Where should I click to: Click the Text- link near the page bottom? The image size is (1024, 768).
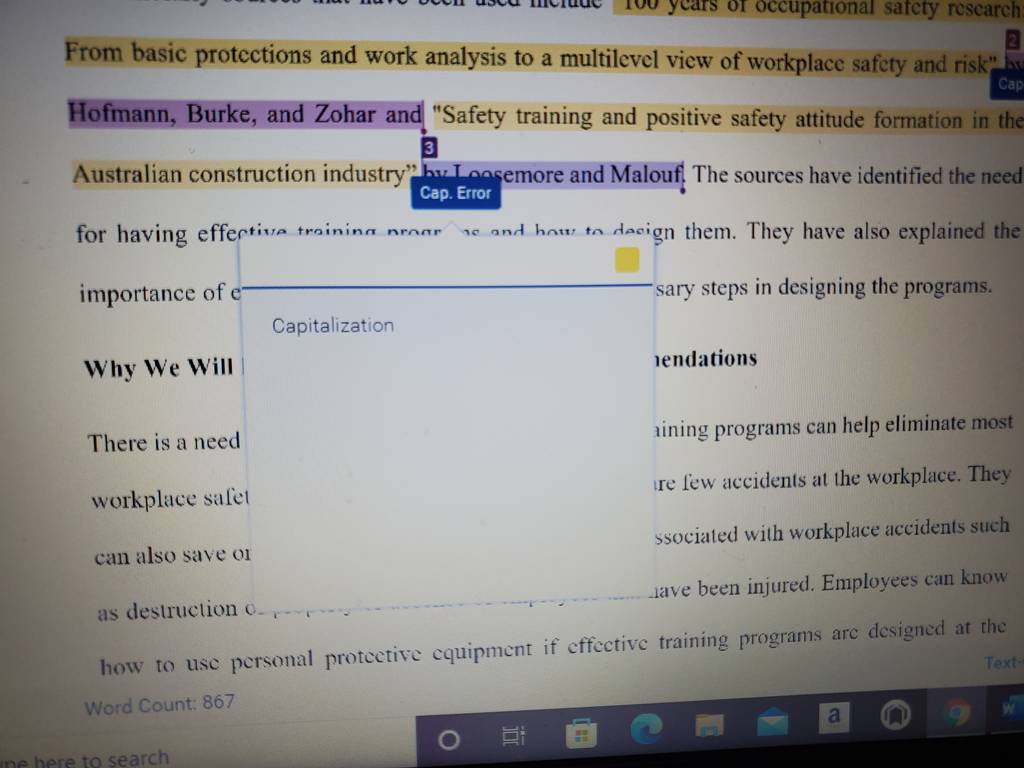click(x=1003, y=664)
